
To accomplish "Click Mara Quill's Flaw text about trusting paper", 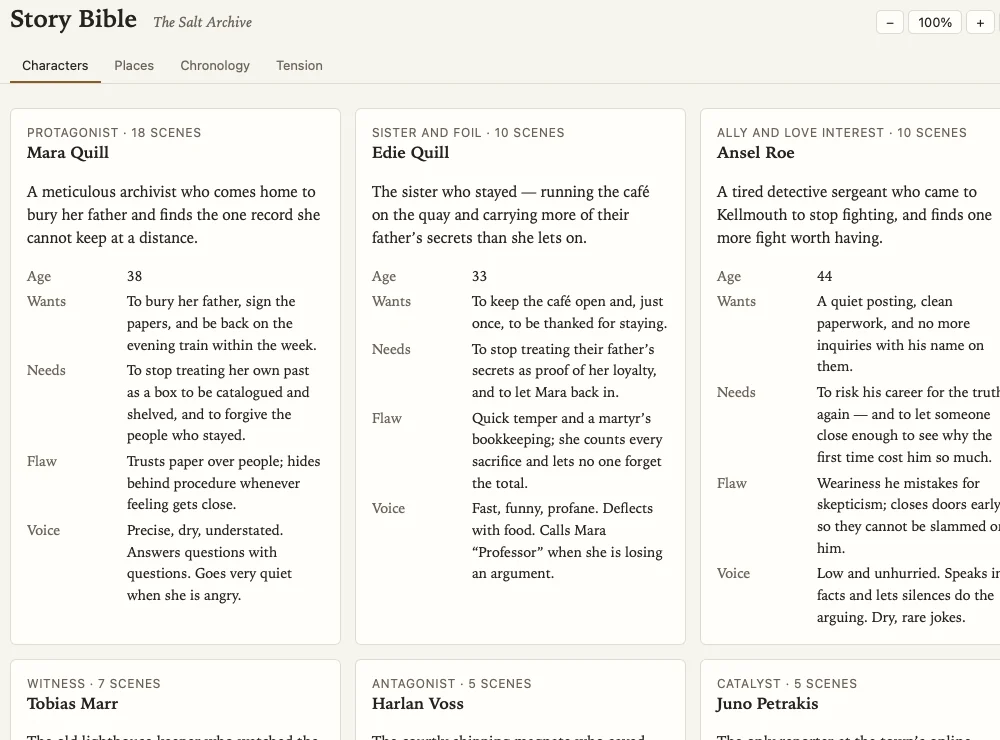I will (x=224, y=483).
